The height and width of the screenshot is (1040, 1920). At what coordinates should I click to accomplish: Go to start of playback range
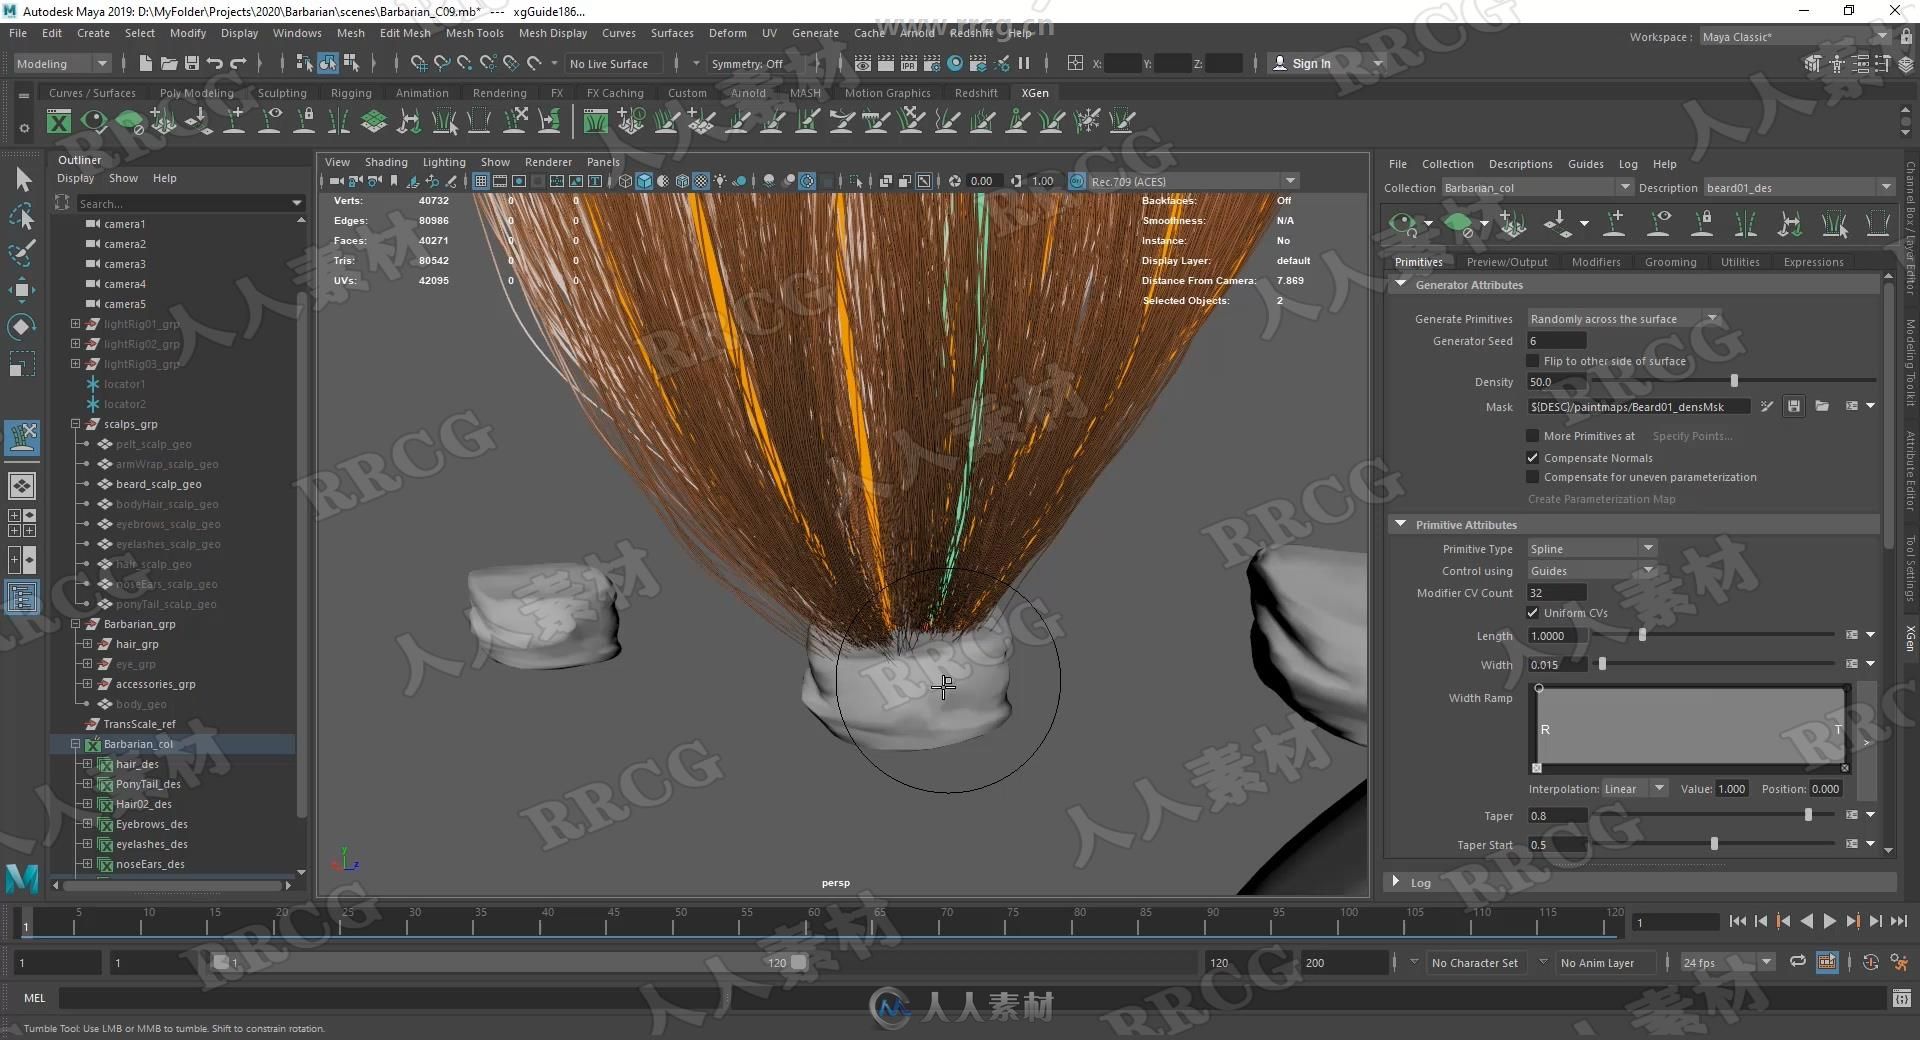click(1737, 921)
